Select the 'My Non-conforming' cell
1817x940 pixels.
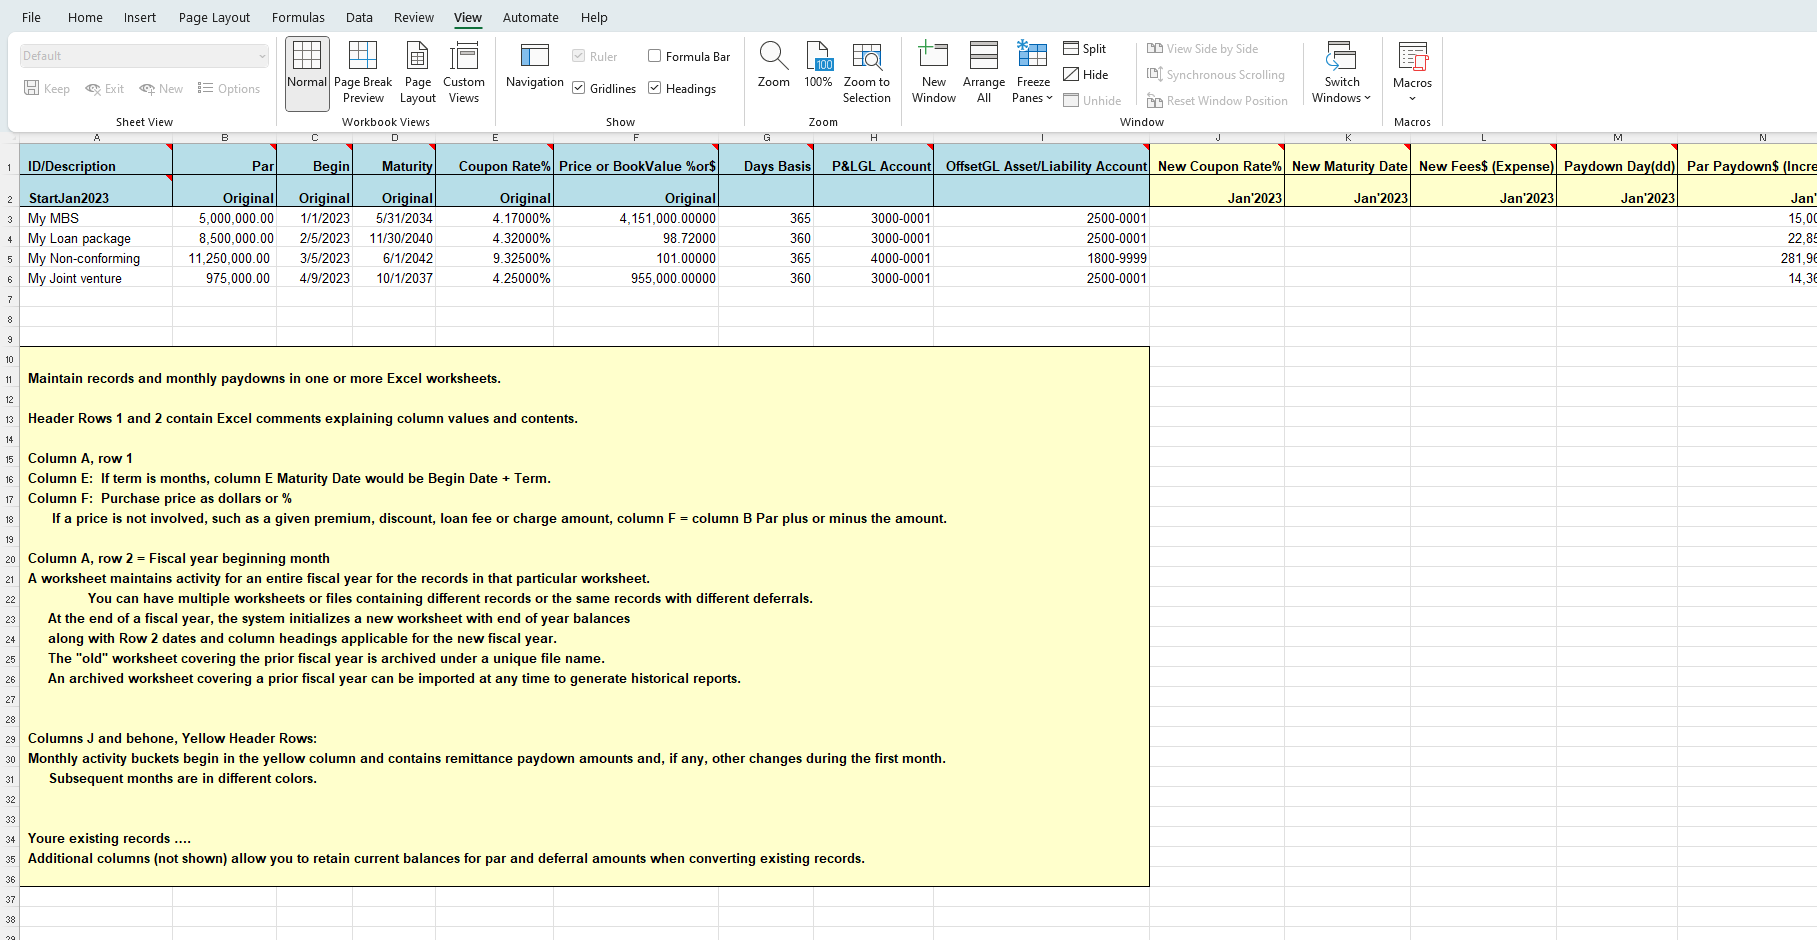[96, 258]
